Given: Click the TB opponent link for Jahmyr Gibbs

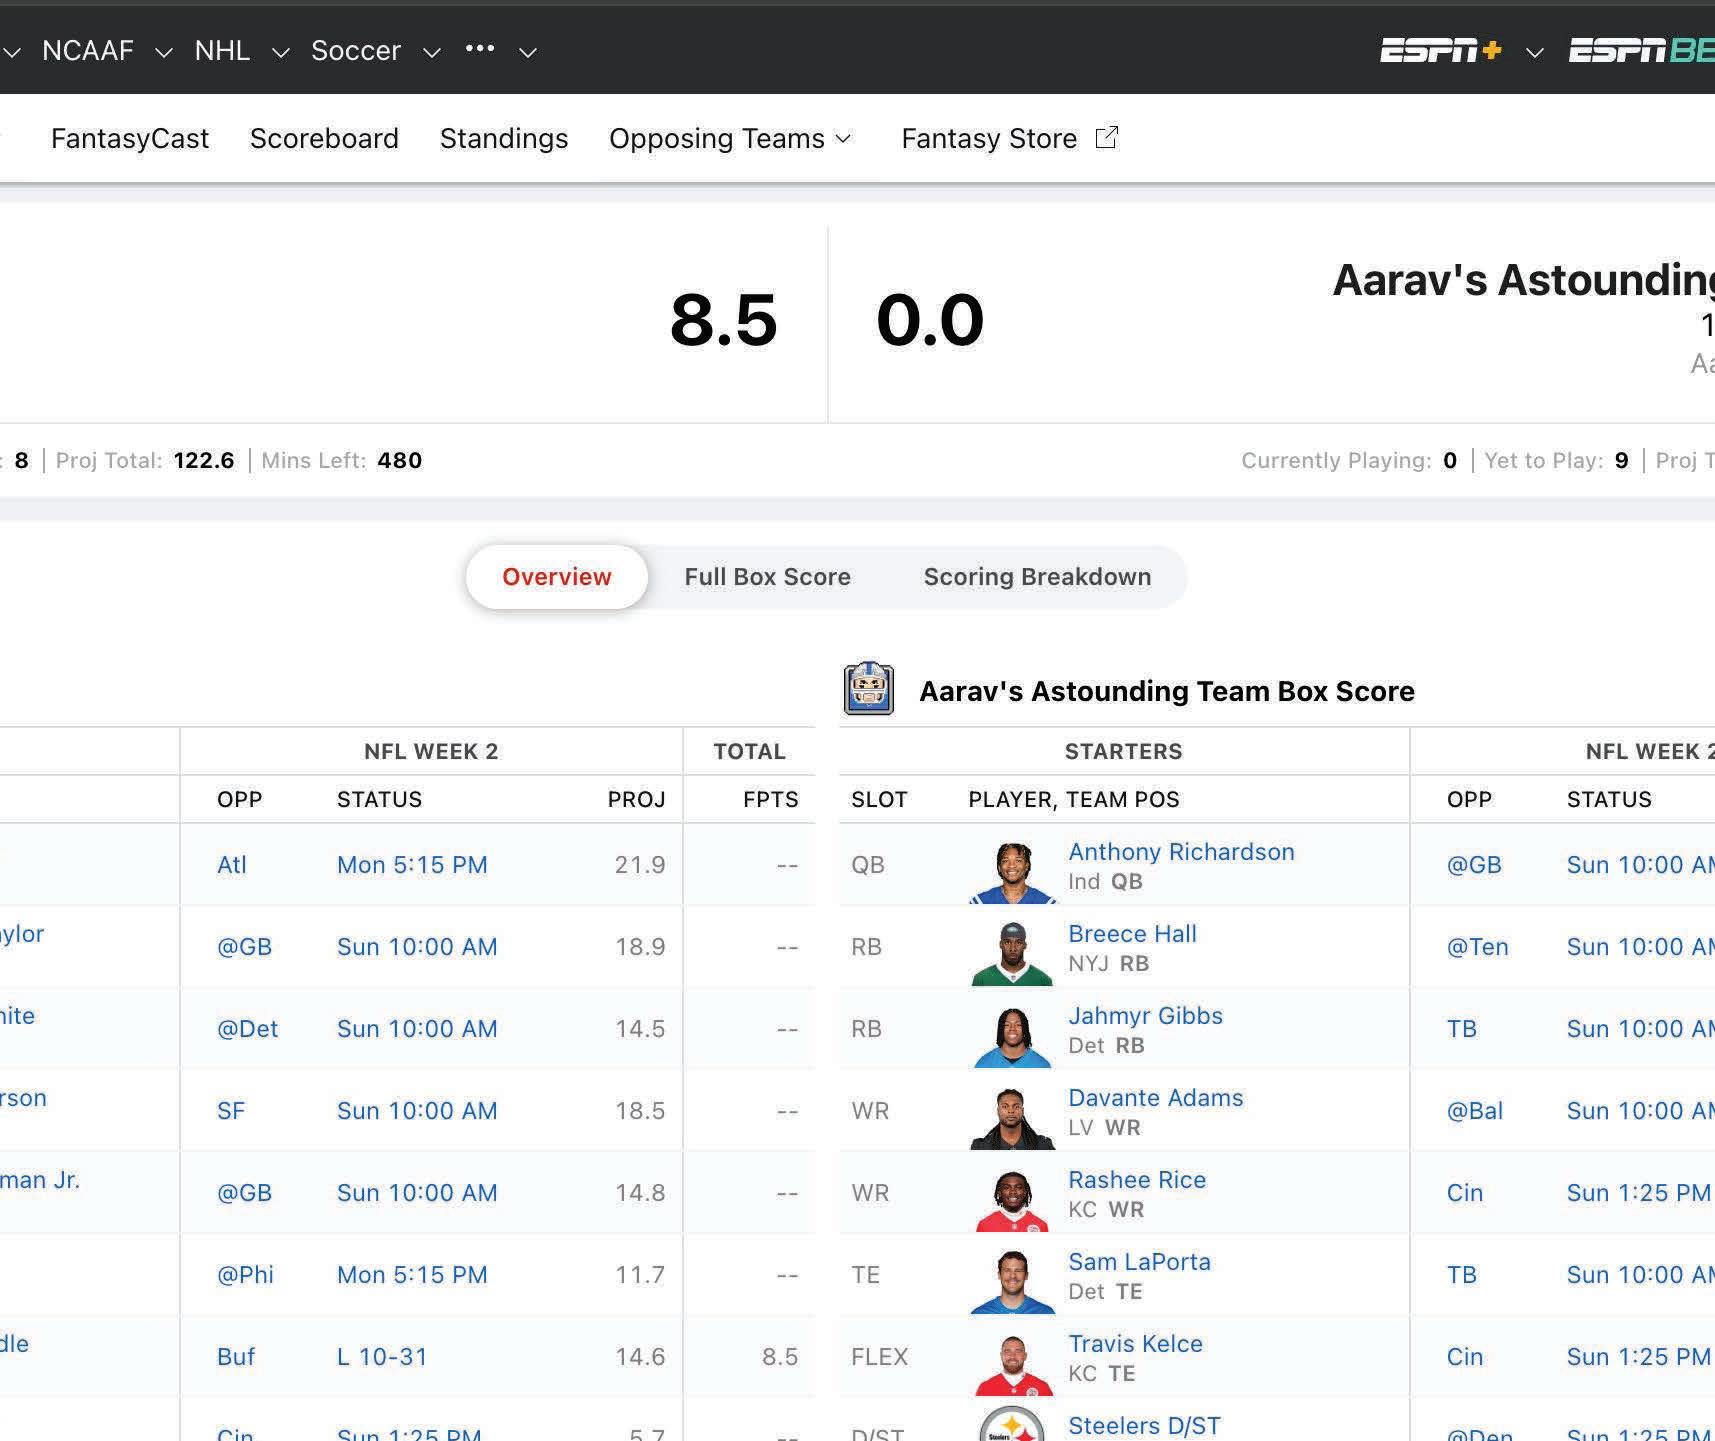Looking at the screenshot, I should 1462,1029.
